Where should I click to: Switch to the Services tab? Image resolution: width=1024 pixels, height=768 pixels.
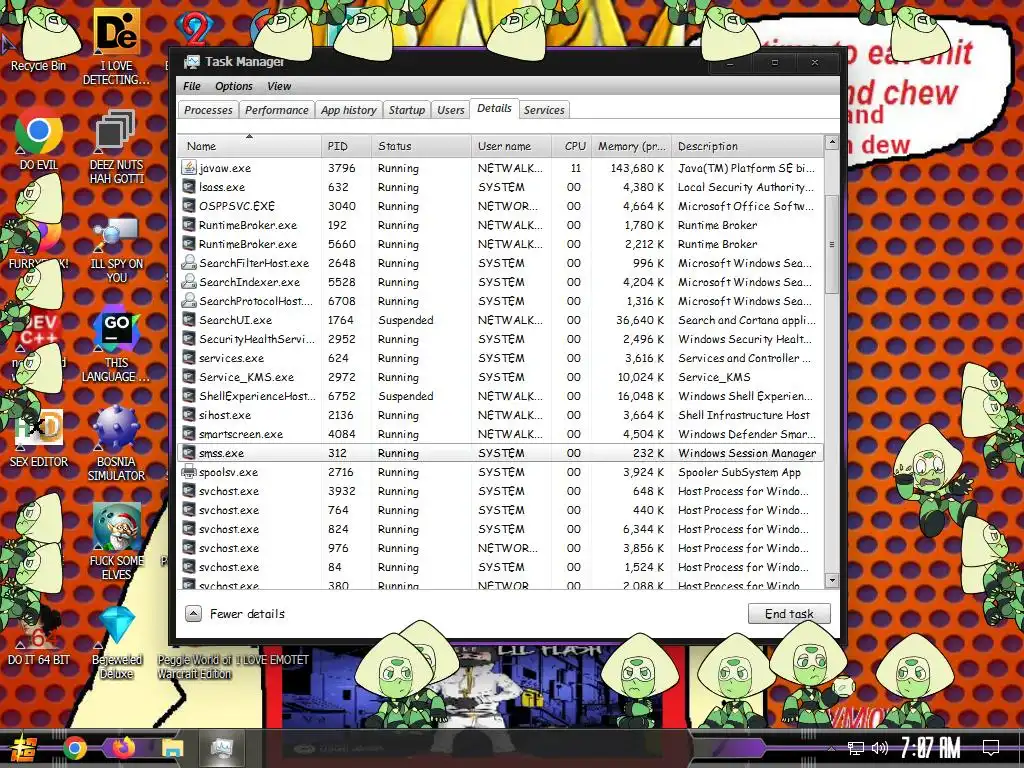544,110
